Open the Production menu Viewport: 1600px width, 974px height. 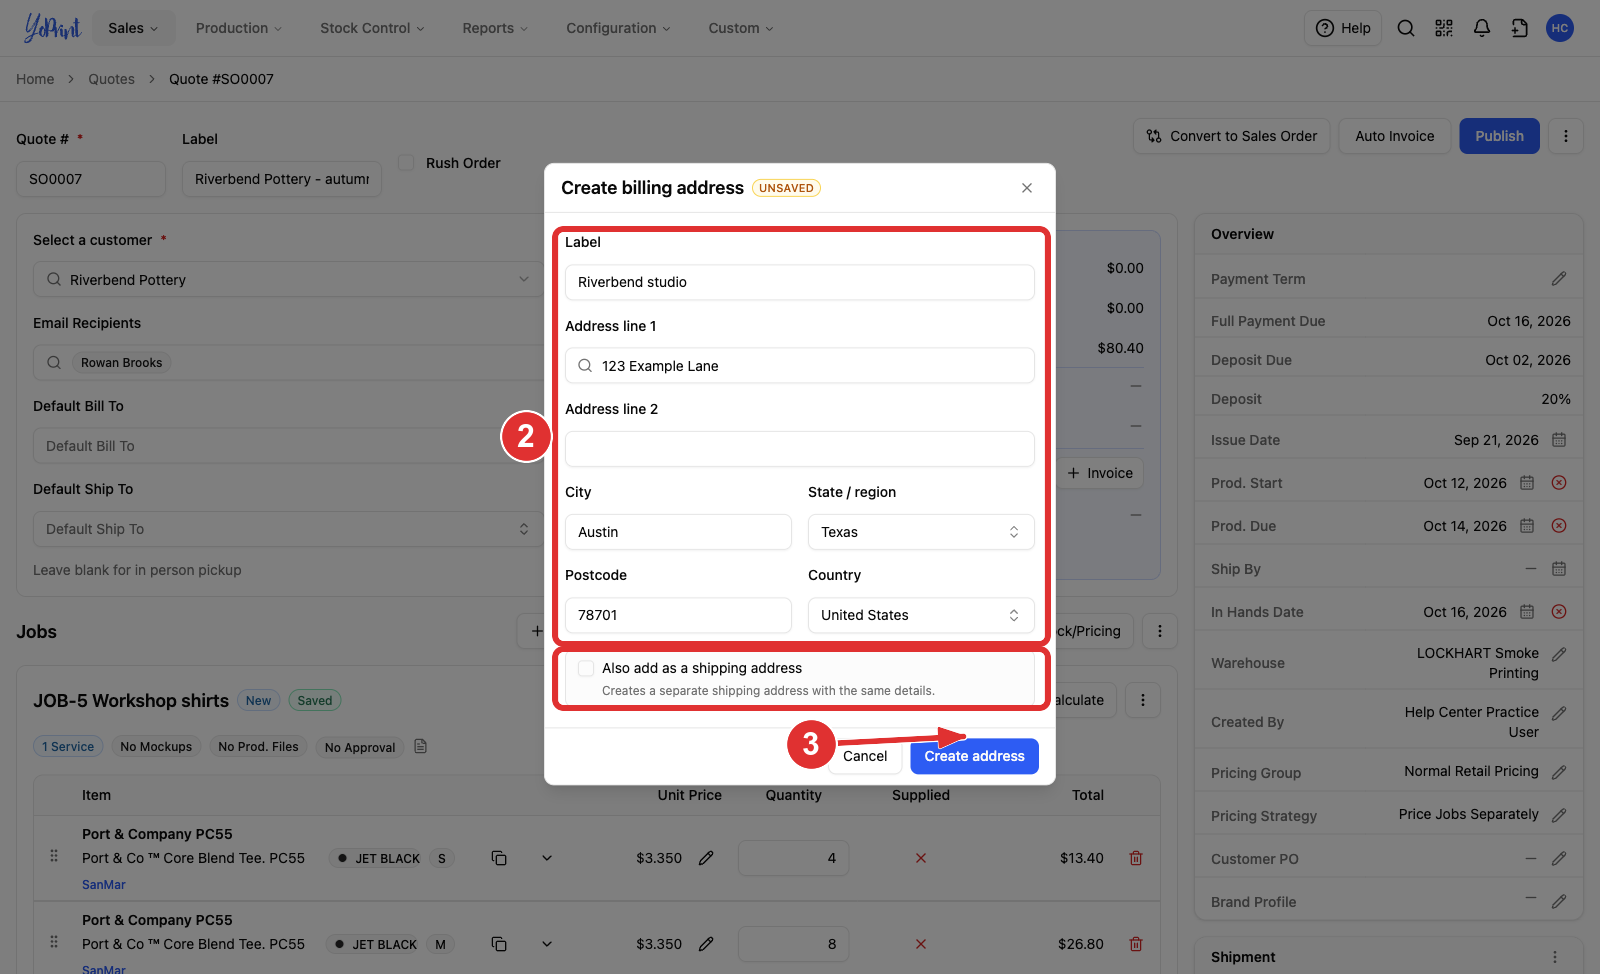click(239, 28)
